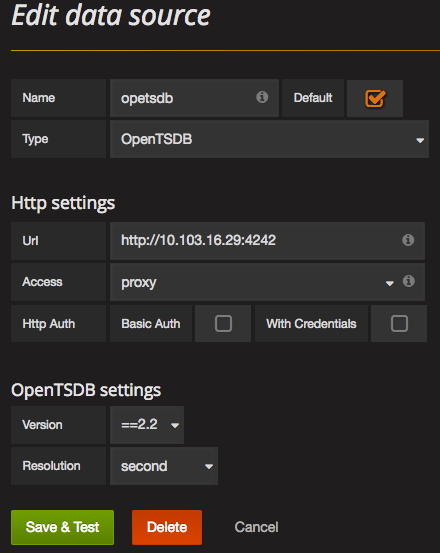This screenshot has width=440, height=553.
Task: Open the Type dropdown showing OpenTSDB
Action: [269, 139]
